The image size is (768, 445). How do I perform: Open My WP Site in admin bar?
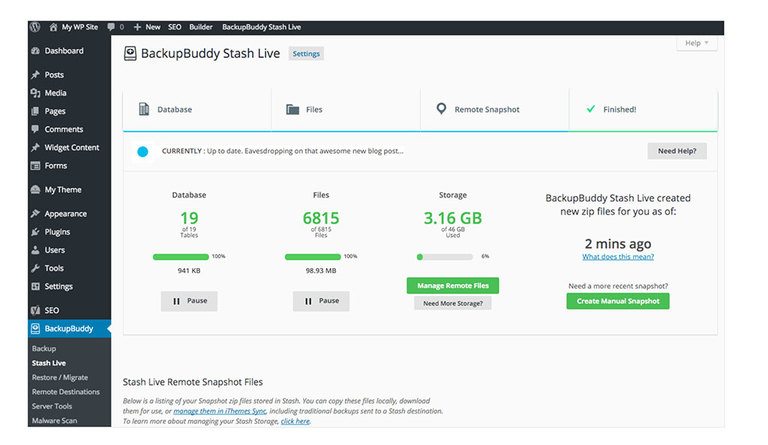(80, 27)
